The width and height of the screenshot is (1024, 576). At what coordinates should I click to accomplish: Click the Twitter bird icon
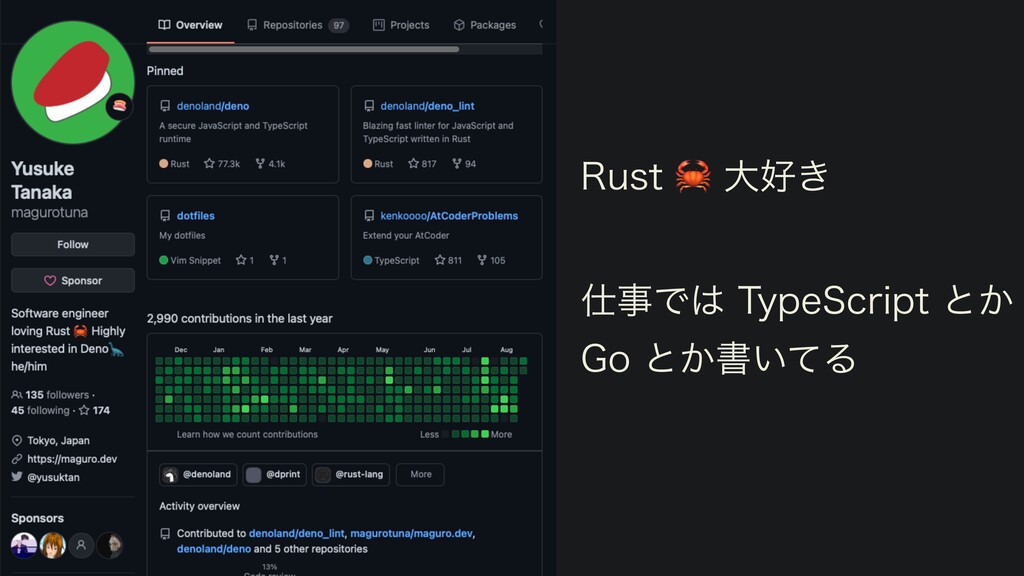tap(17, 477)
